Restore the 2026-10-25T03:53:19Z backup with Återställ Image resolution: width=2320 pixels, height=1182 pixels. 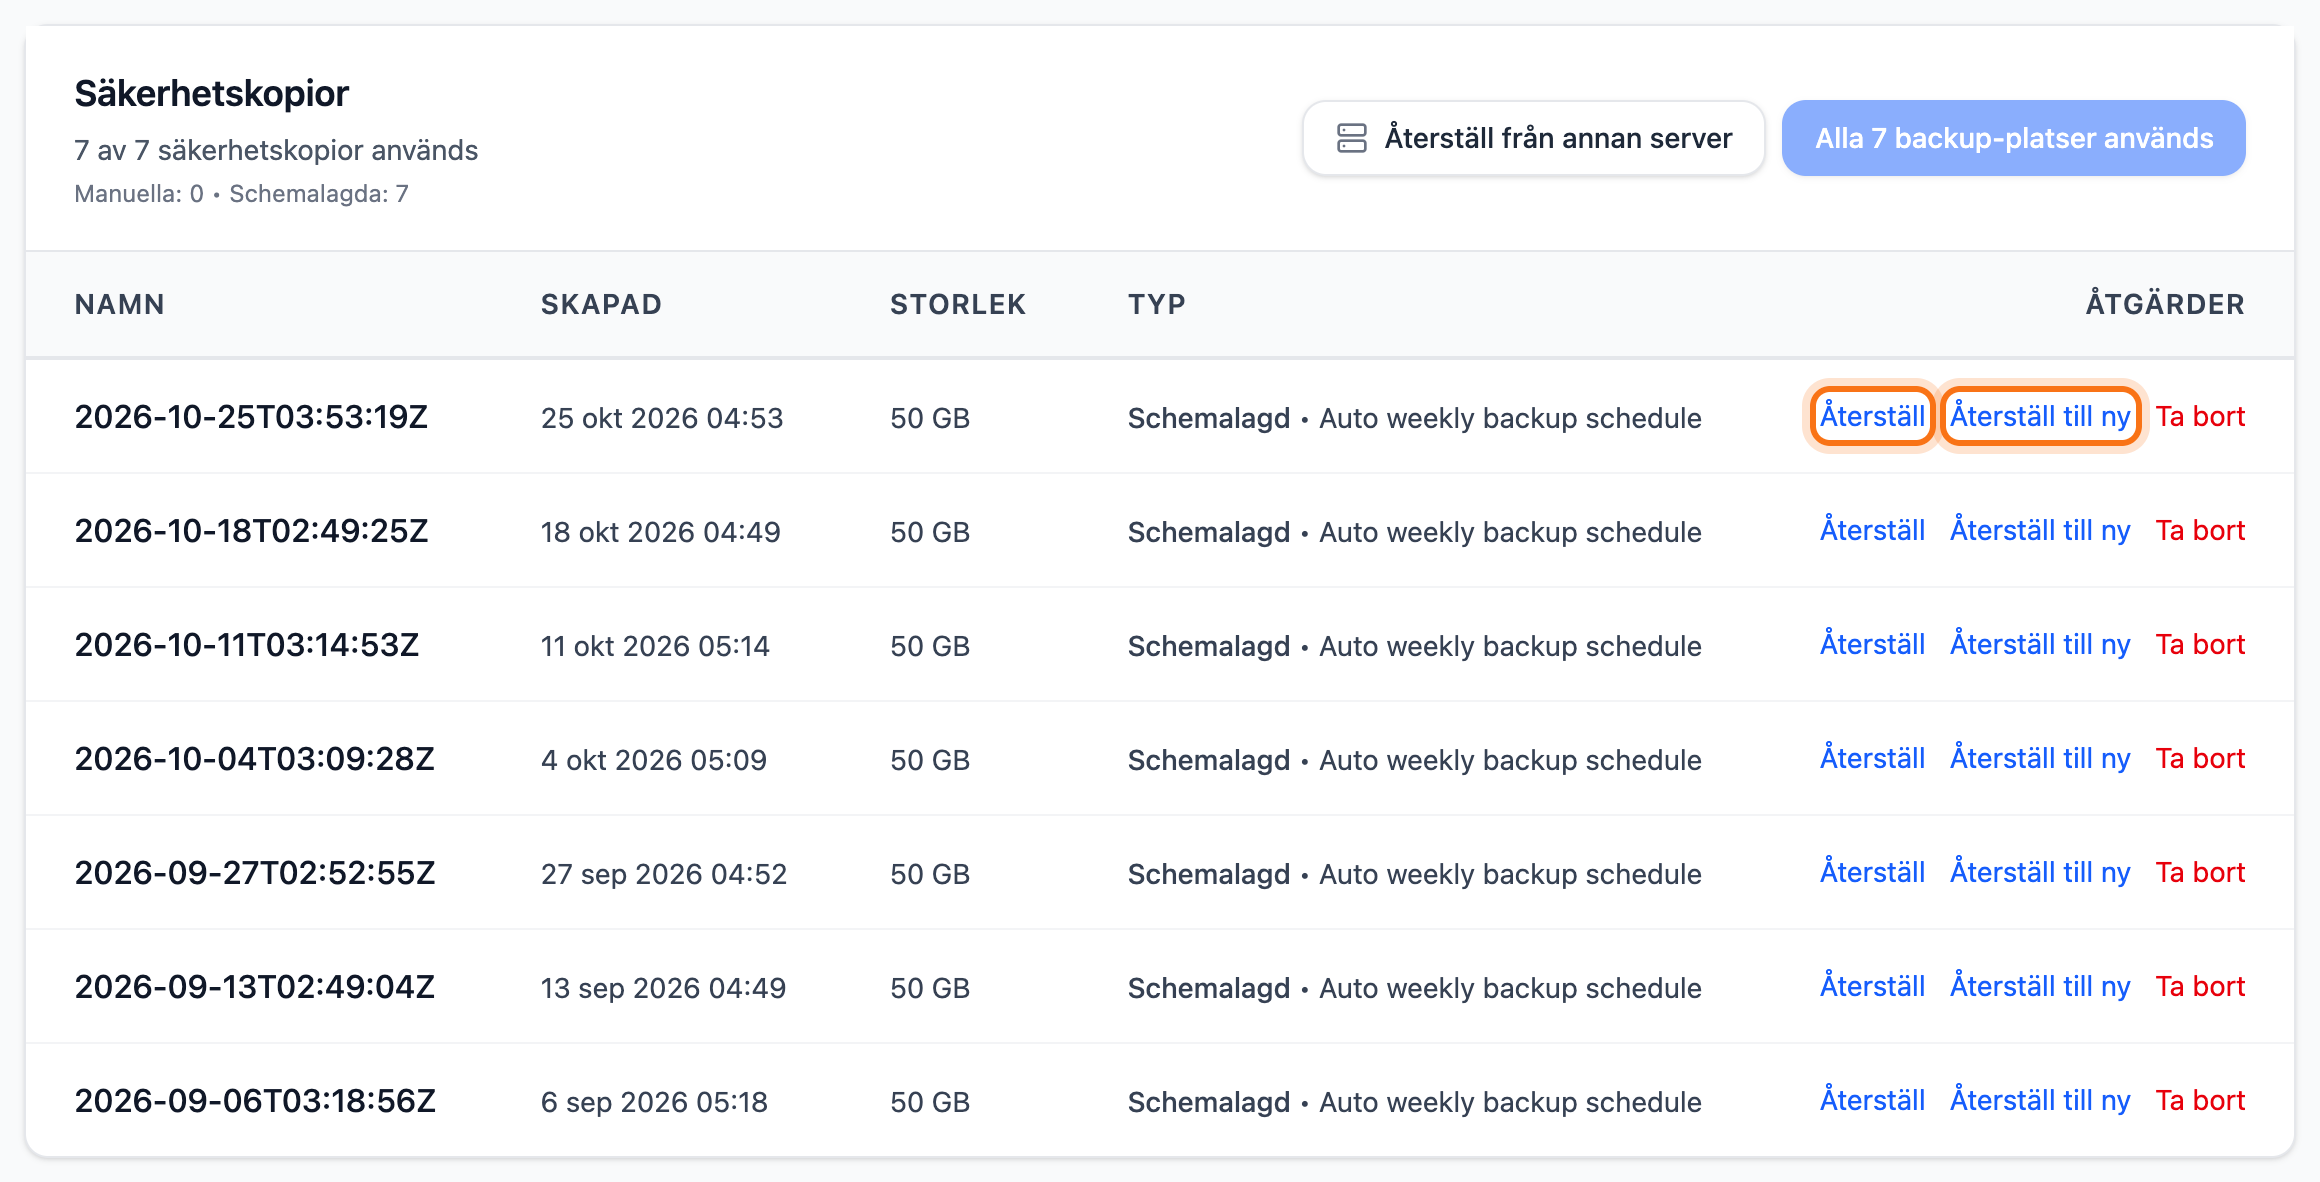[x=1872, y=416]
